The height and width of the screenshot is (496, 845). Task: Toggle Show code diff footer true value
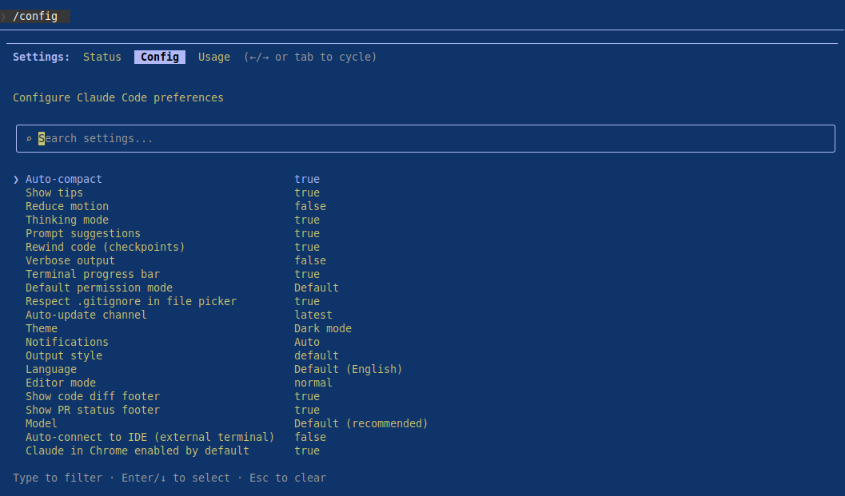tap(307, 396)
